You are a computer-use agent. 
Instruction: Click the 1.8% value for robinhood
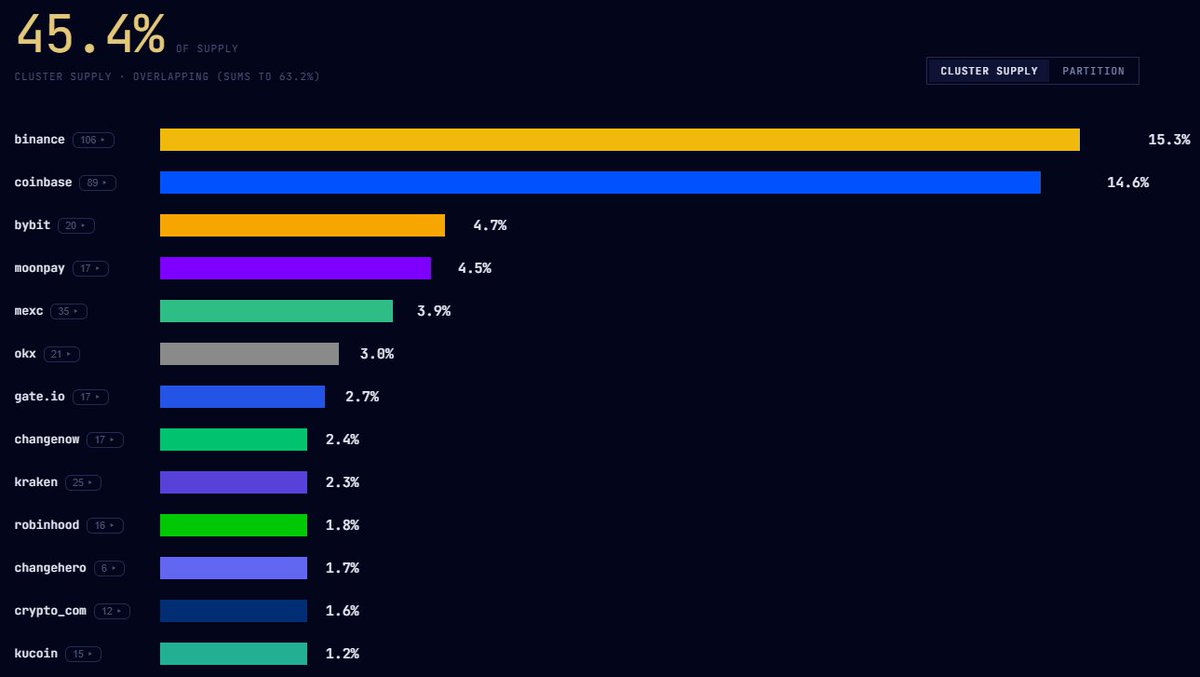tap(342, 526)
